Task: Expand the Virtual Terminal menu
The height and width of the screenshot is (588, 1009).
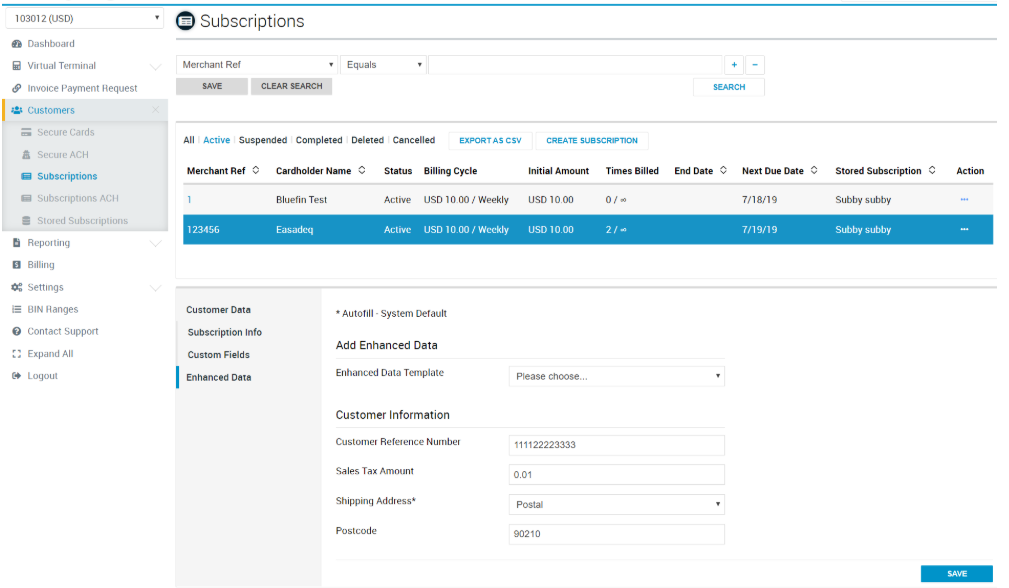Action: (155, 66)
